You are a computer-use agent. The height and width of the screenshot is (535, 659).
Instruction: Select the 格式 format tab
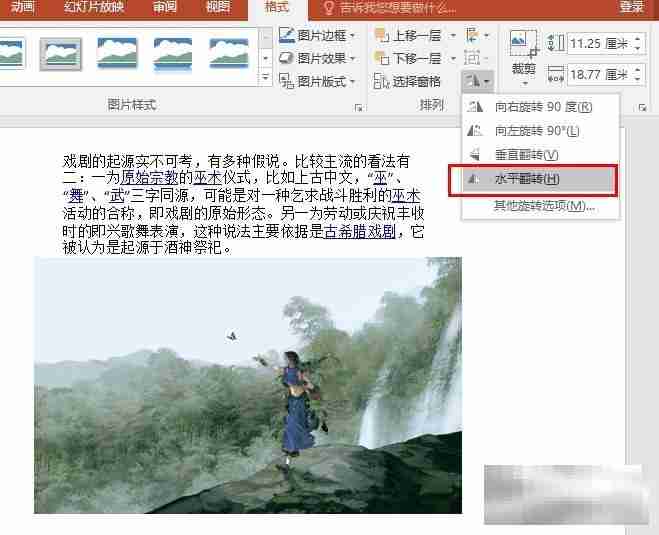[277, 8]
